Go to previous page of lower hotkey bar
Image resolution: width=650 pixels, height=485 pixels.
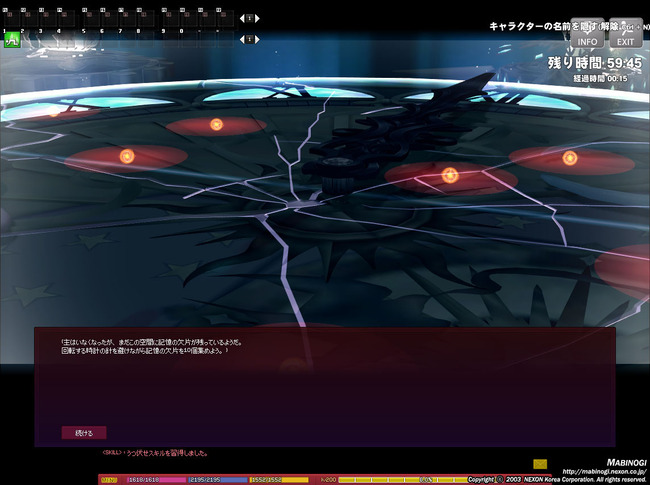pos(242,39)
